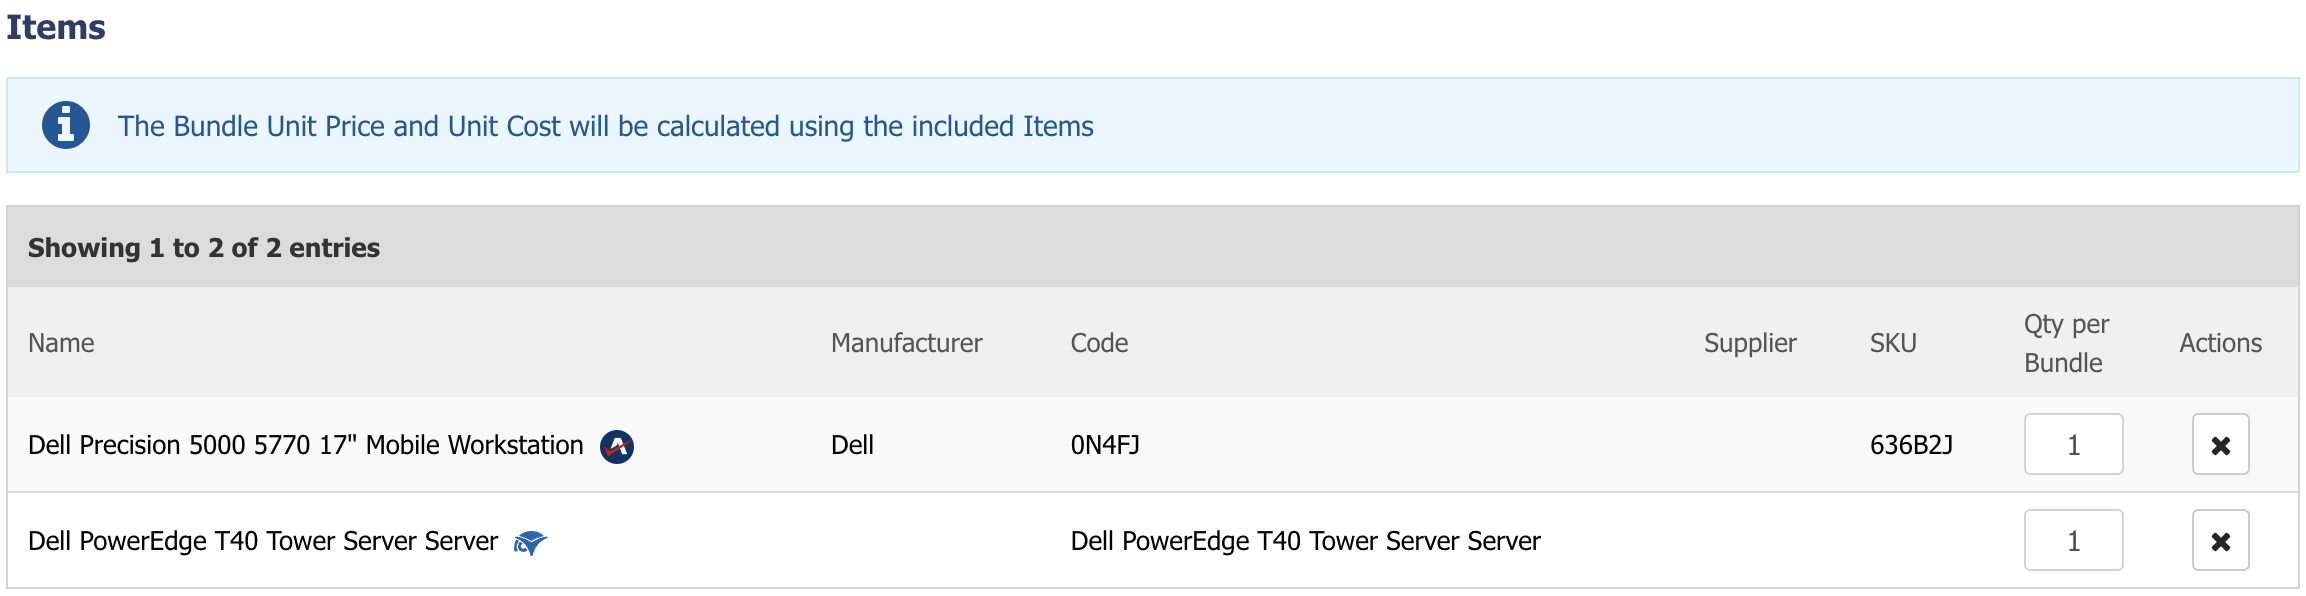The height and width of the screenshot is (596, 2306).
Task: Select the 636B2J SKU cell
Action: [1911, 445]
